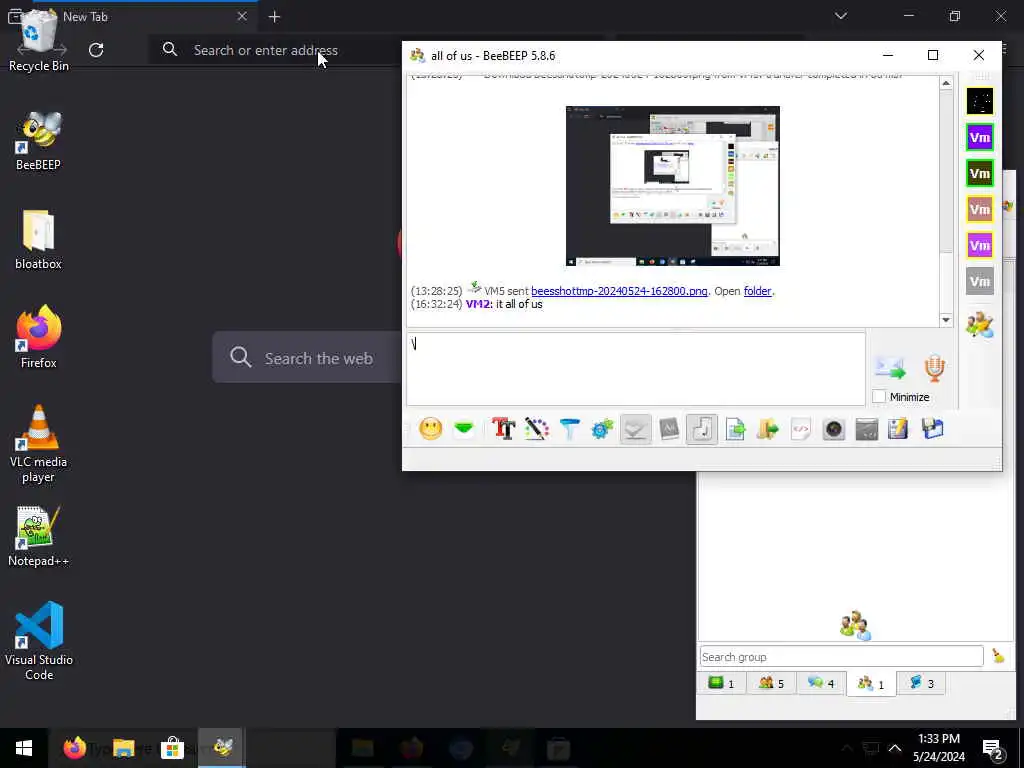Viewport: 1024px width, 768px height.
Task: Open the font style TT icon
Action: (x=504, y=429)
